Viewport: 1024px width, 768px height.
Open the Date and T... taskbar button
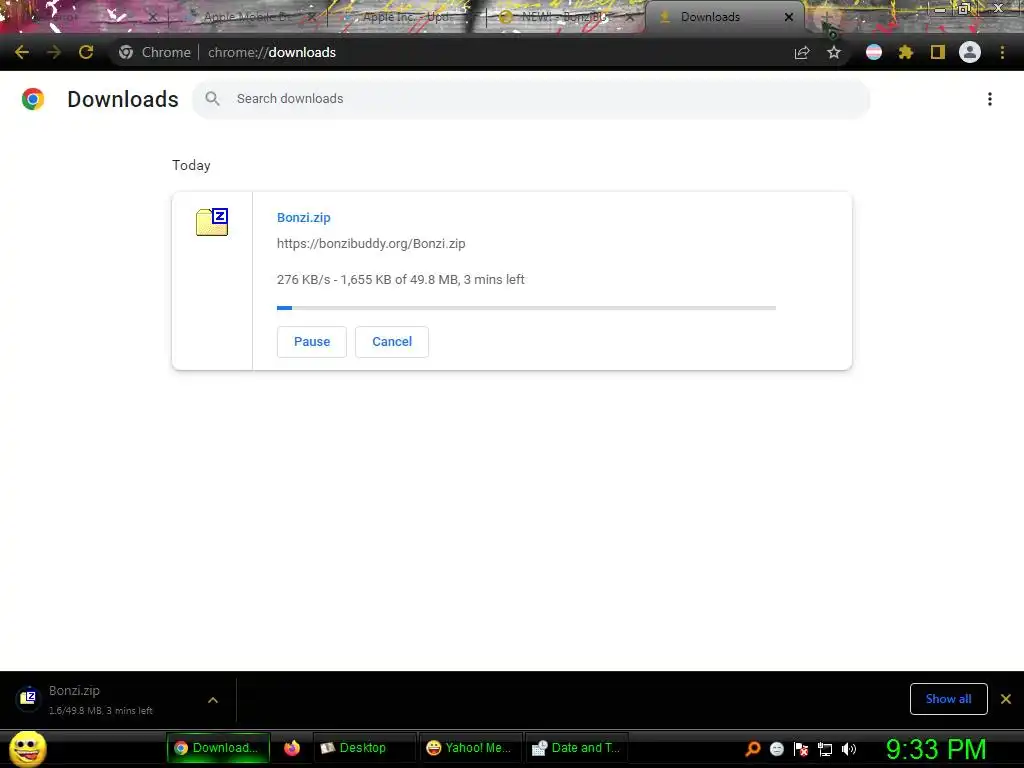tap(577, 748)
